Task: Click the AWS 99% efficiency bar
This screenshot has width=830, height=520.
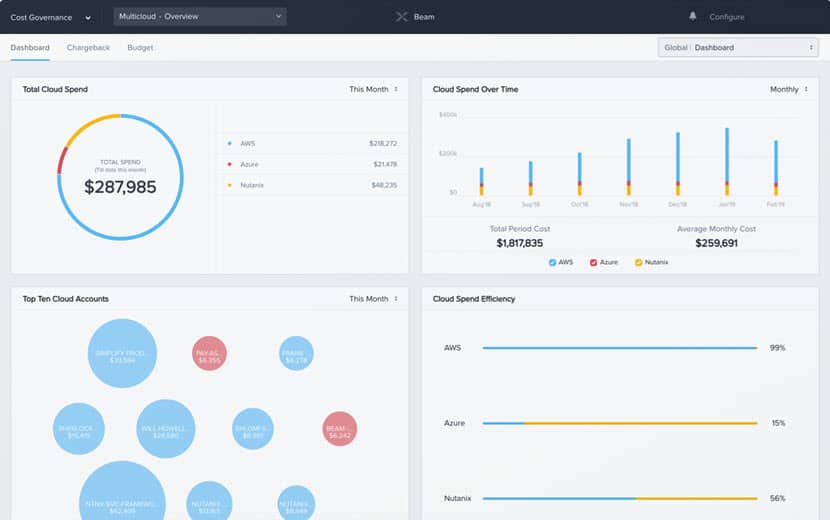Action: [x=620, y=348]
